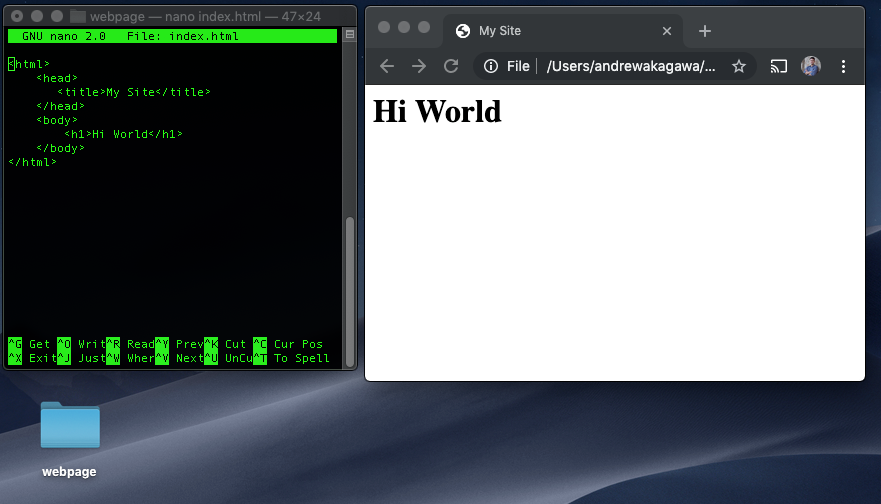881x504 pixels.
Task: Click the closing </body> tag line
Action: [x=60, y=148]
